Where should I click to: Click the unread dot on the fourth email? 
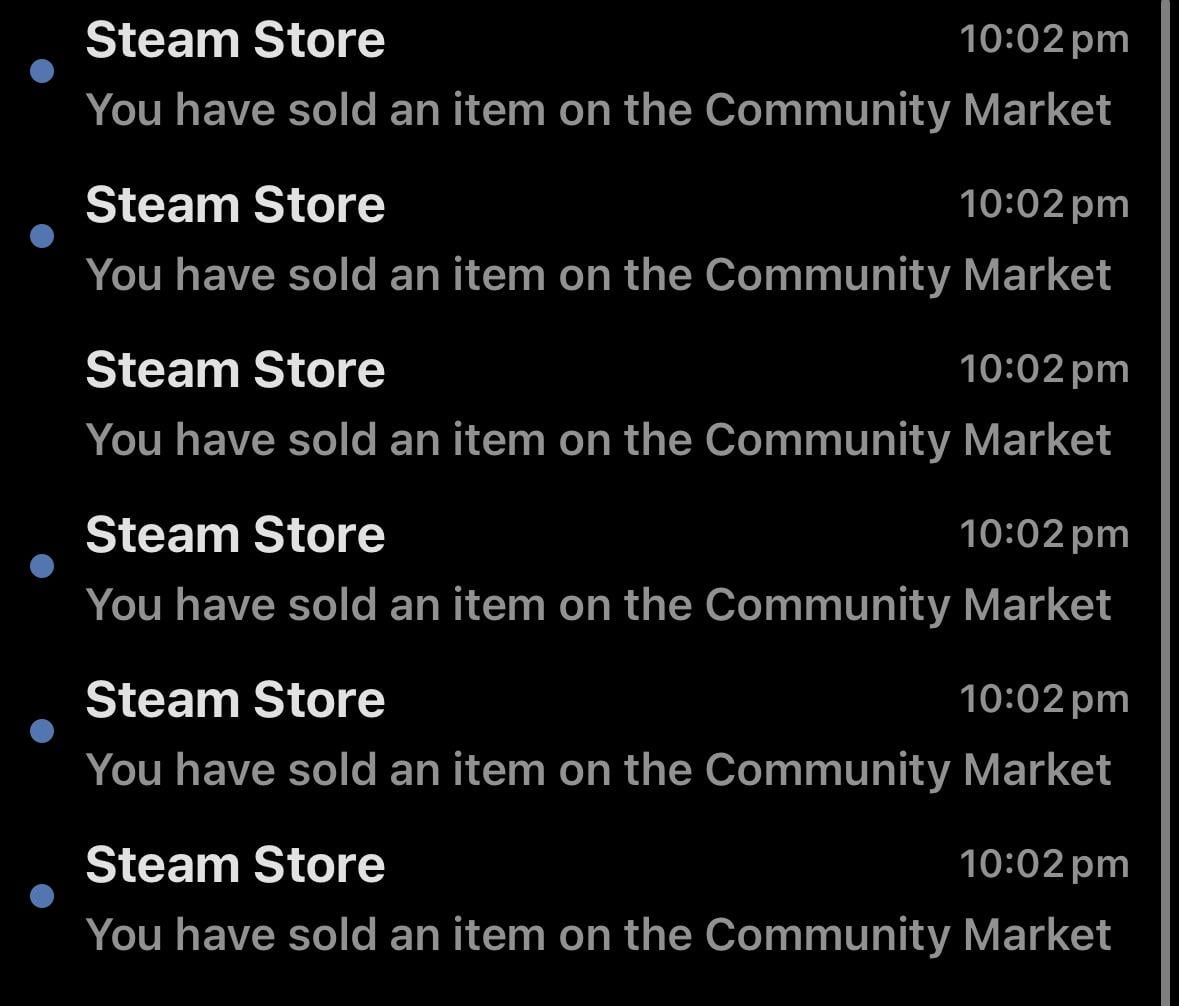tap(42, 566)
